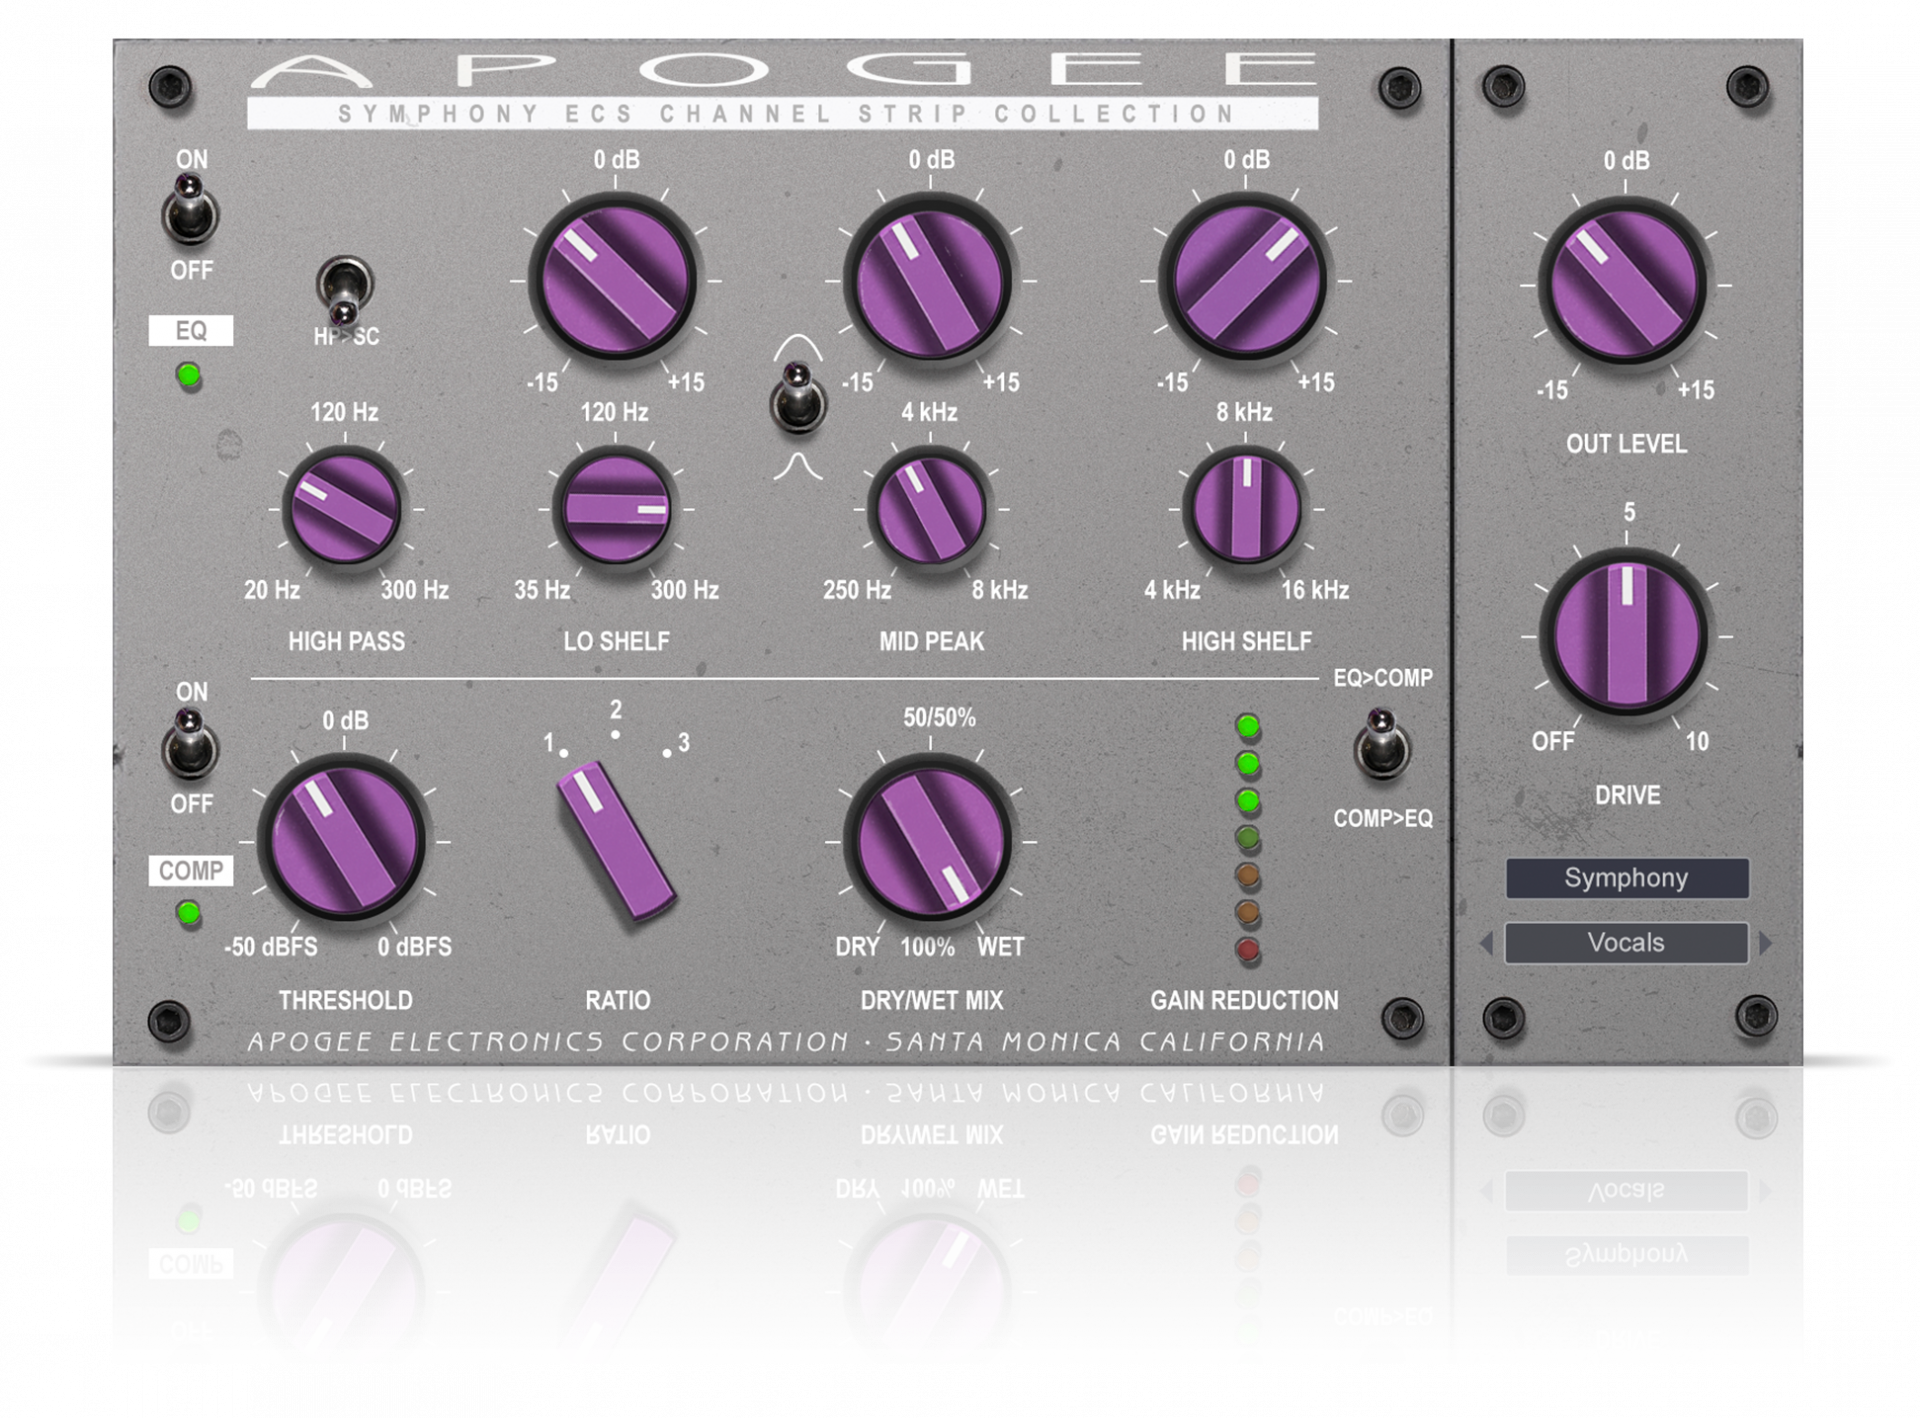Click the DRY/WET MIX label
The image size is (1920, 1418).
(x=931, y=1000)
